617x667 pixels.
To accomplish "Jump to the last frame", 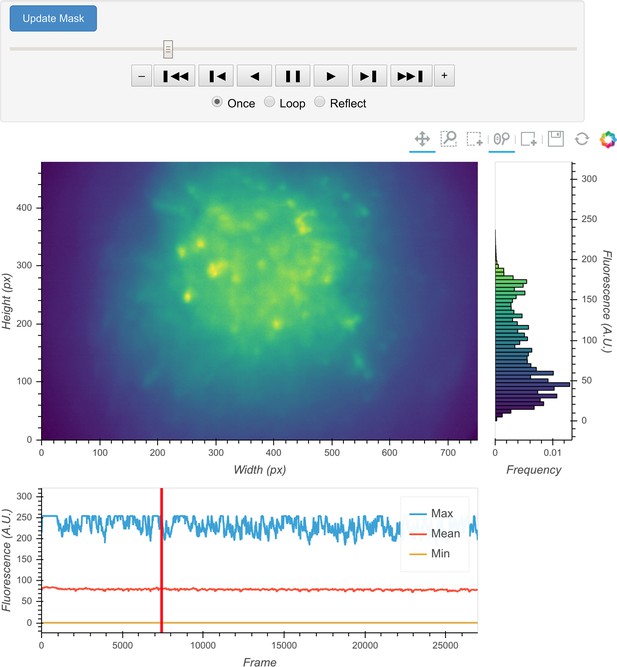I will coord(410,76).
